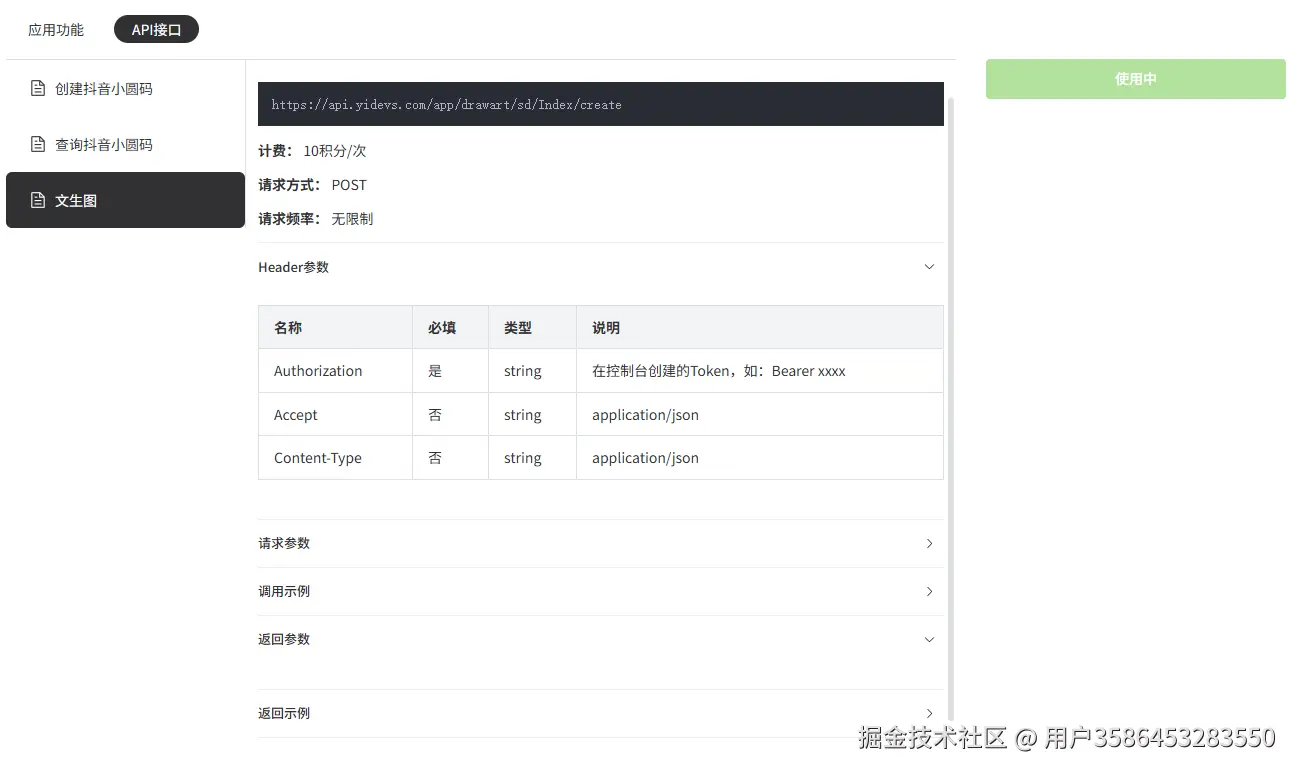Select the 文生图 API entry
This screenshot has height=773, width=1297.
125,200
